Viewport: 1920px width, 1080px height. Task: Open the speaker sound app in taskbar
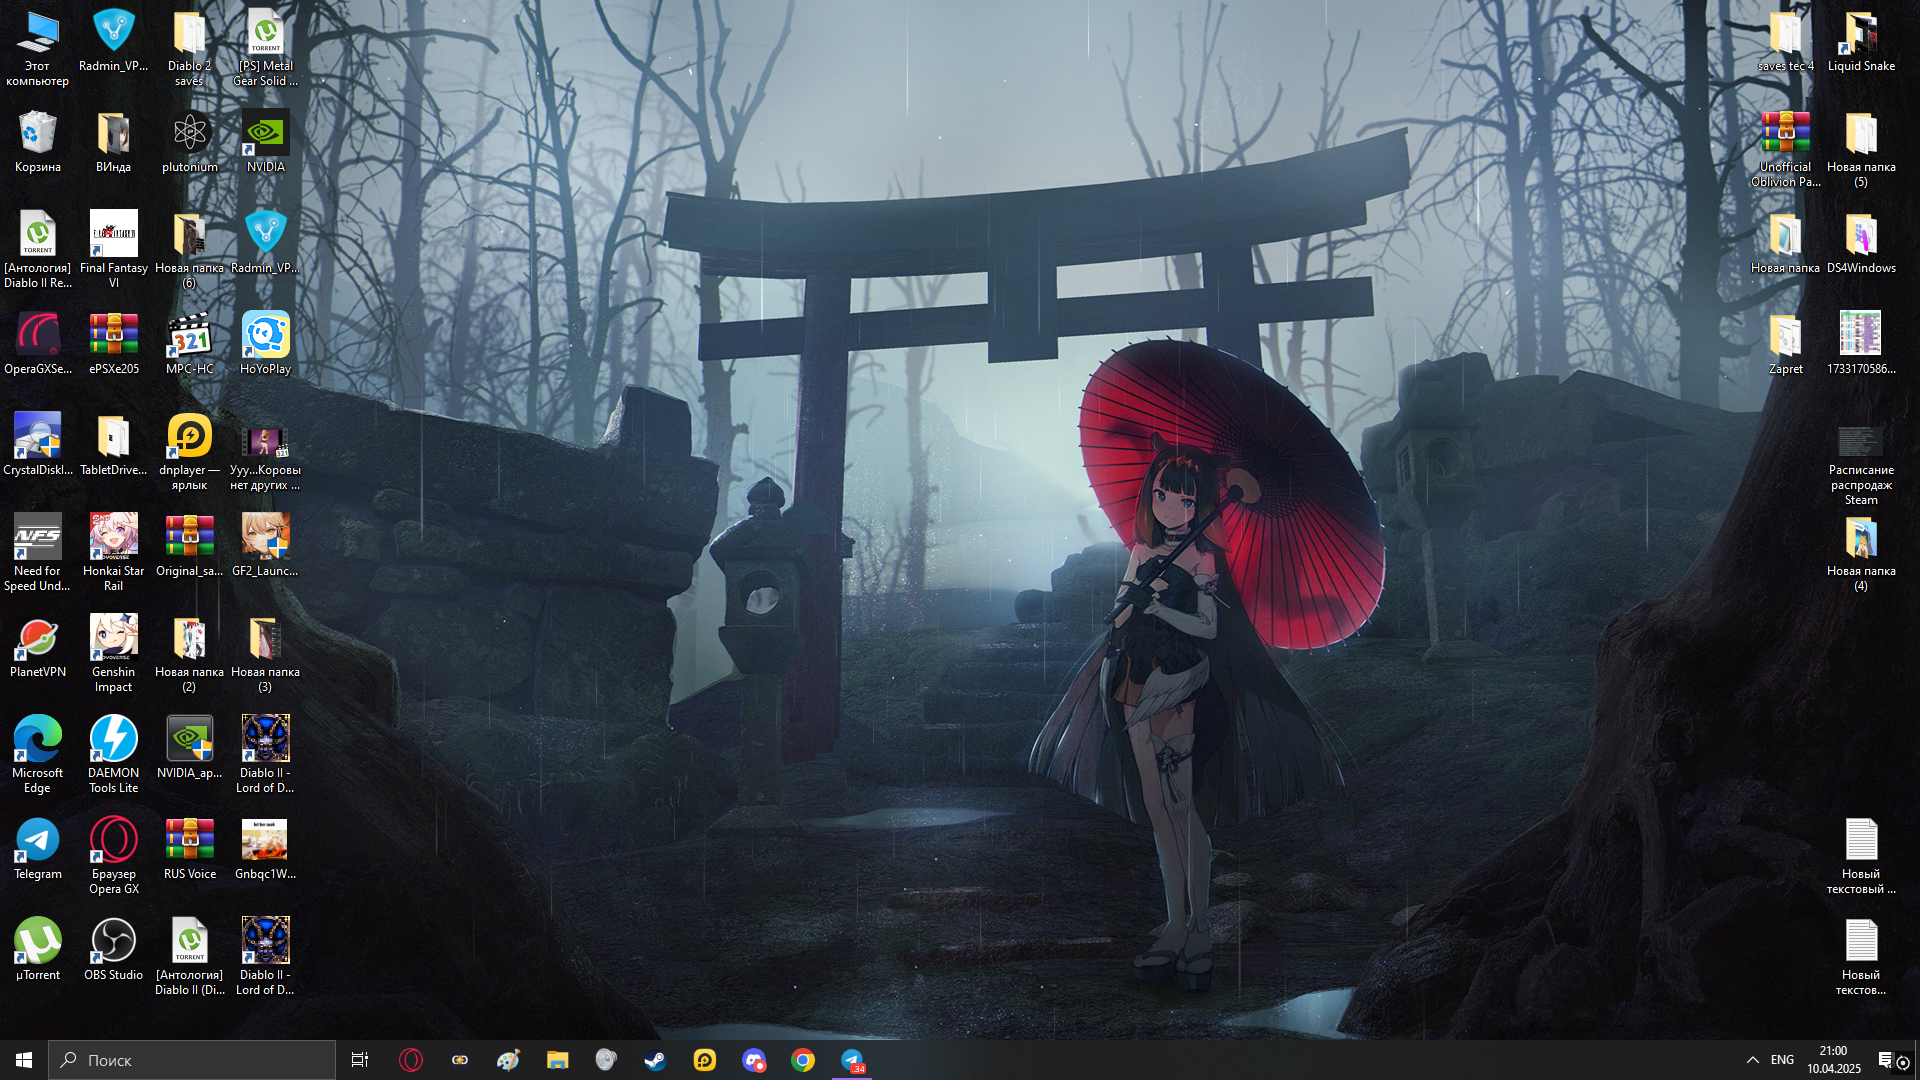coord(606,1060)
